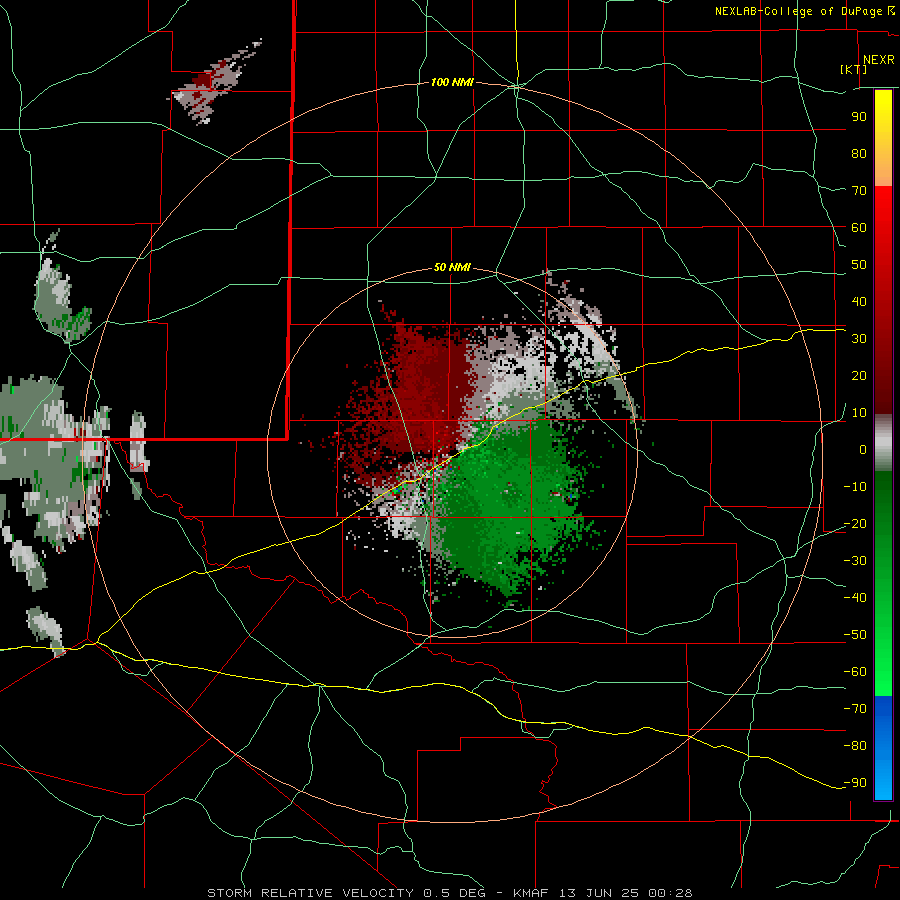Screen dimensions: 900x900
Task: Click the positive 70 knot scale label
Action: pyautogui.click(x=859, y=191)
